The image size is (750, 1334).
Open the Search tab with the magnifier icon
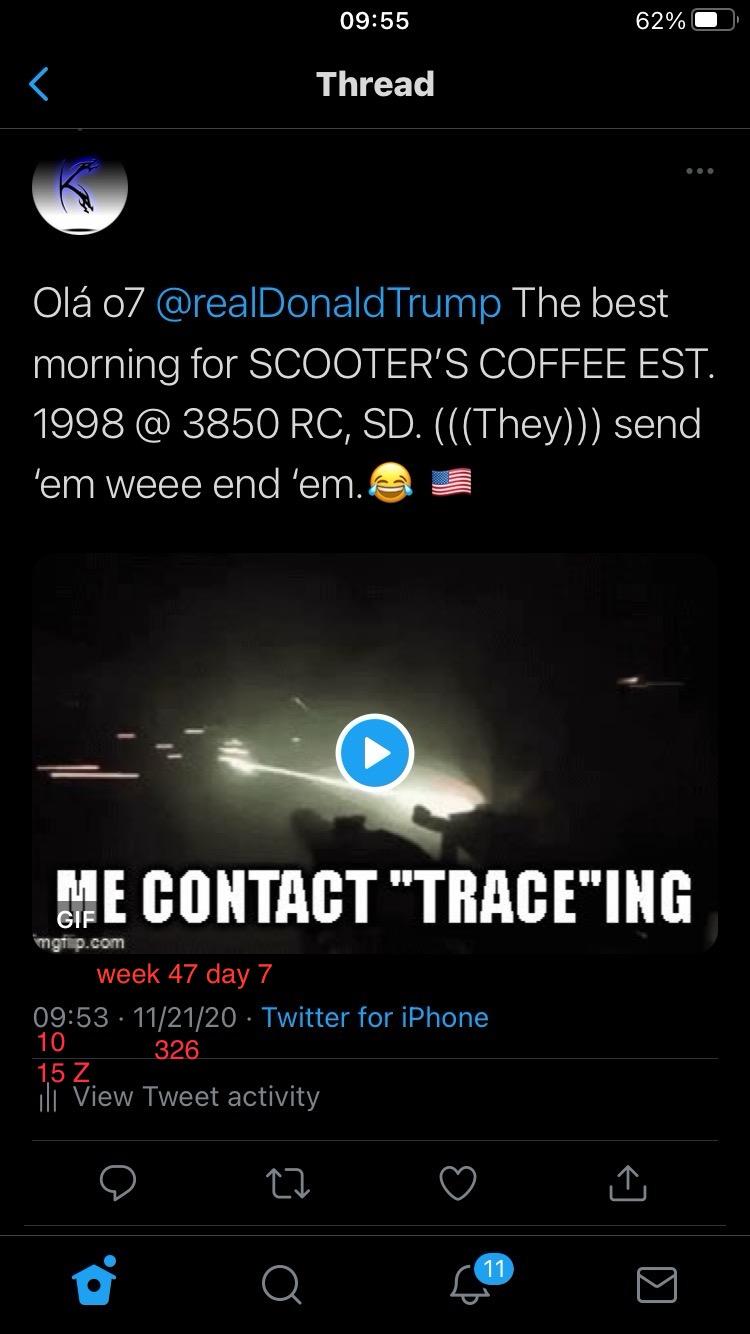point(281,1284)
